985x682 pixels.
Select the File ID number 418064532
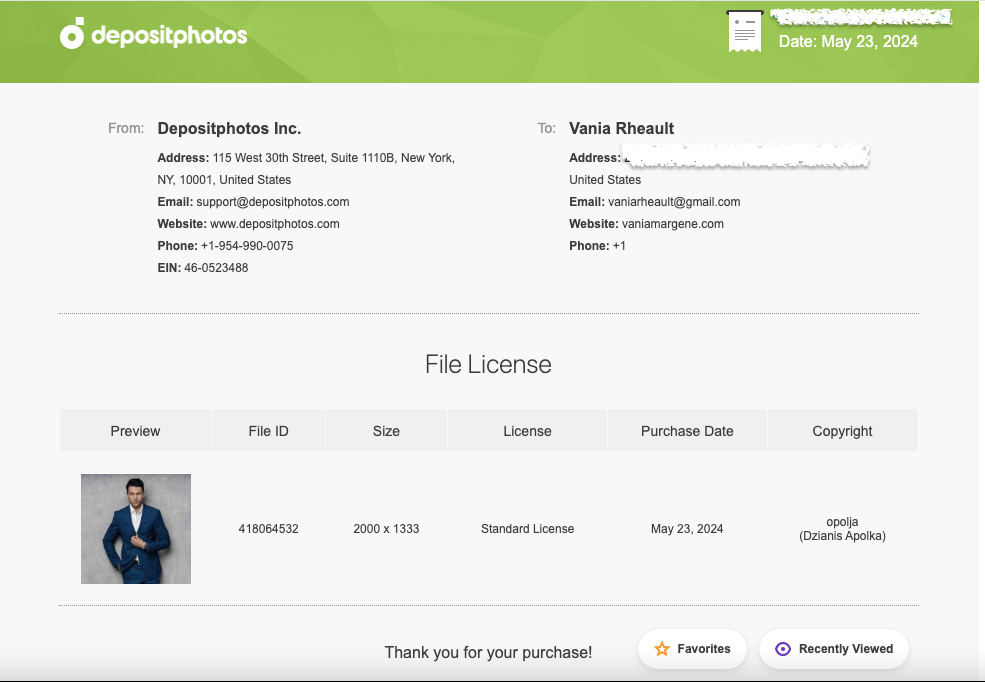(x=268, y=529)
